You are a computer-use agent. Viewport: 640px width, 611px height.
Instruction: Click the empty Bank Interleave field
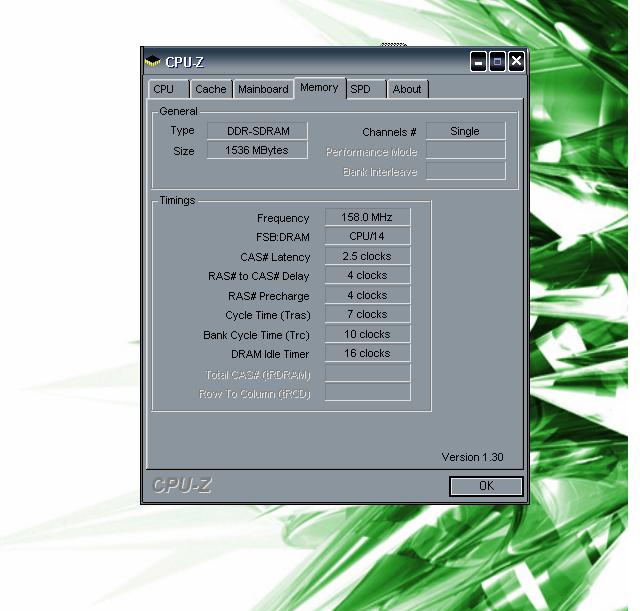[466, 171]
